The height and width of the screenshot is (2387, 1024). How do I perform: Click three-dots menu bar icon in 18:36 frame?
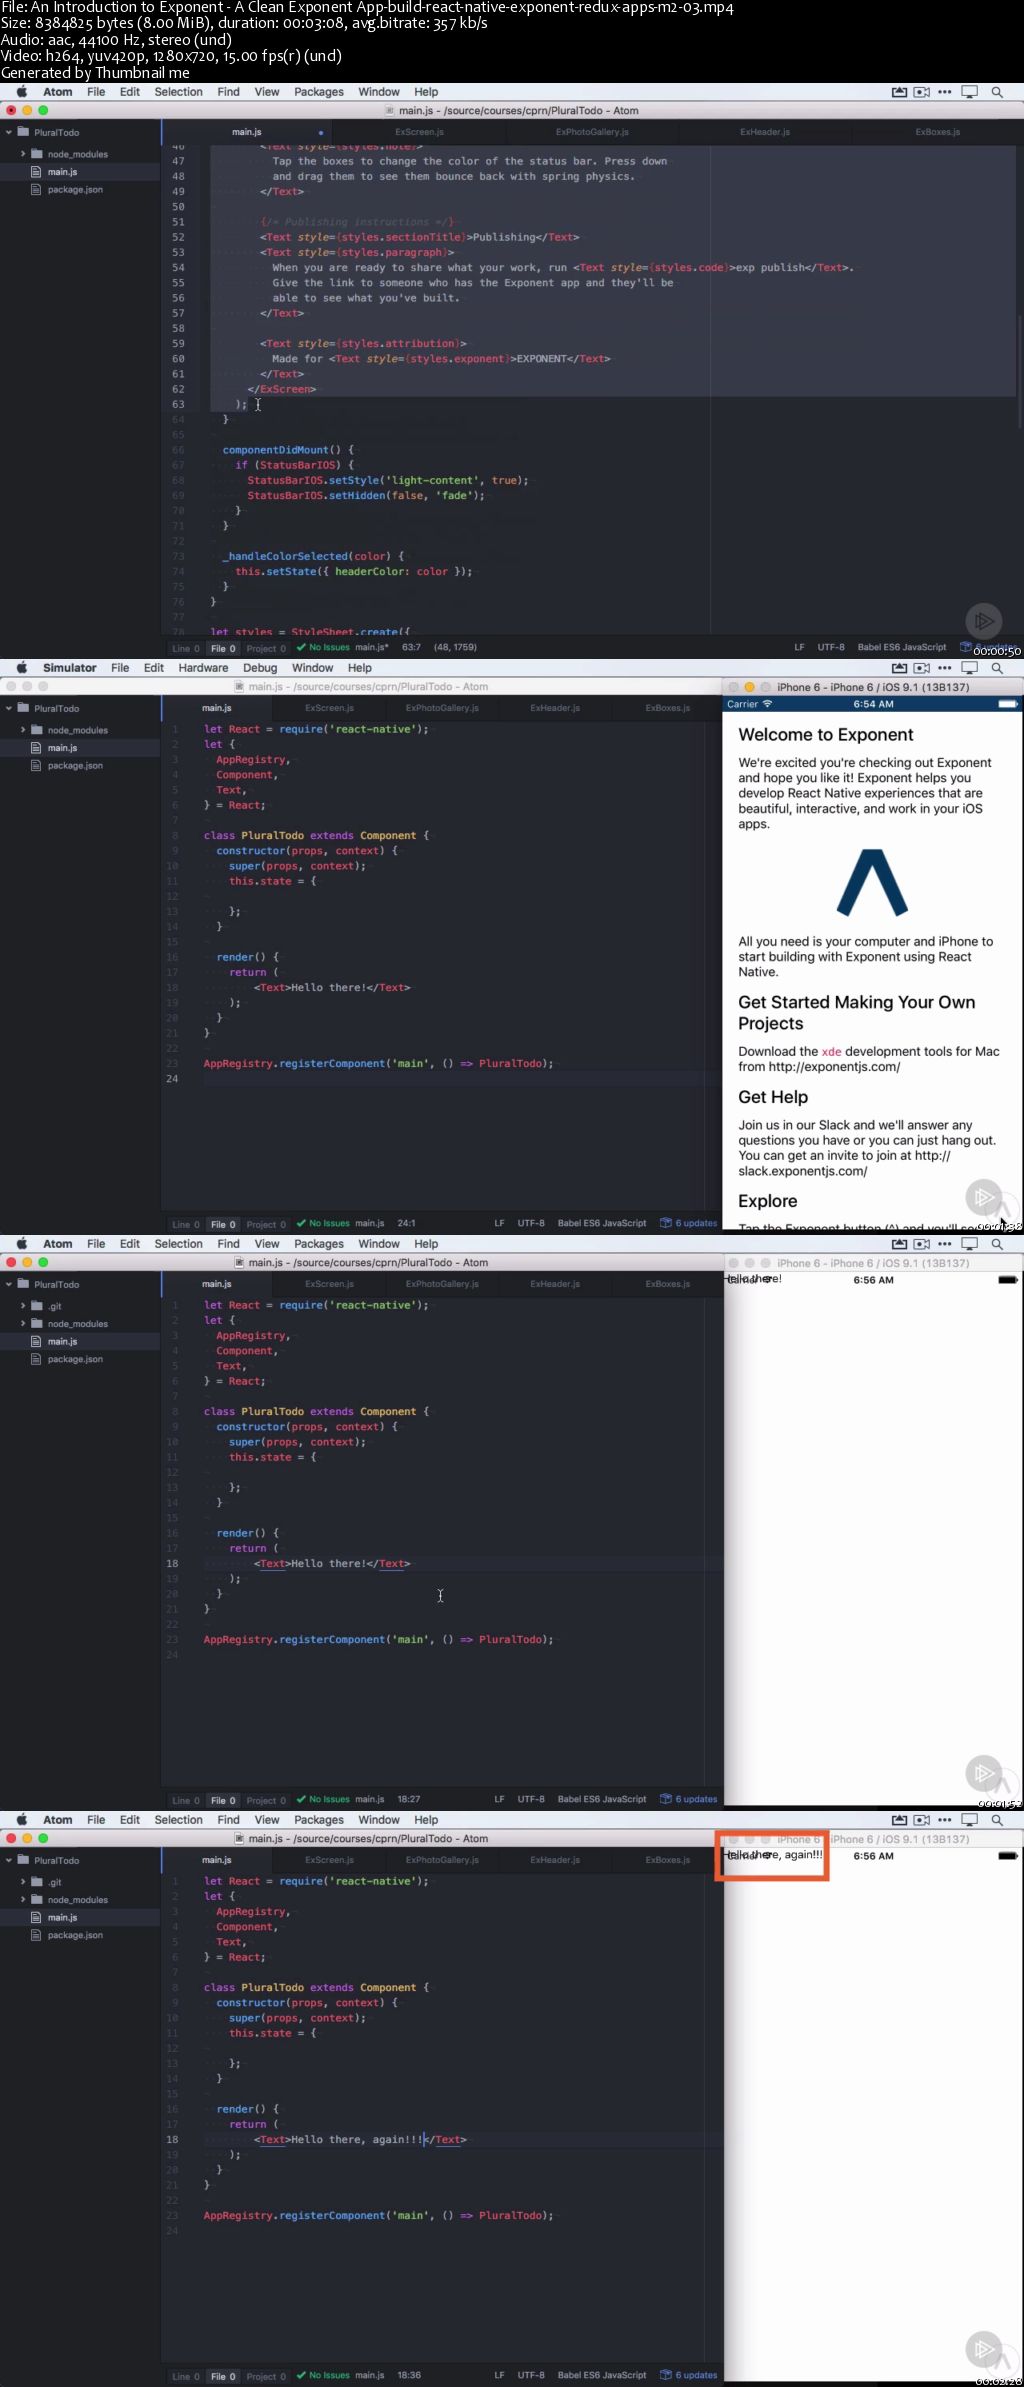click(945, 1820)
